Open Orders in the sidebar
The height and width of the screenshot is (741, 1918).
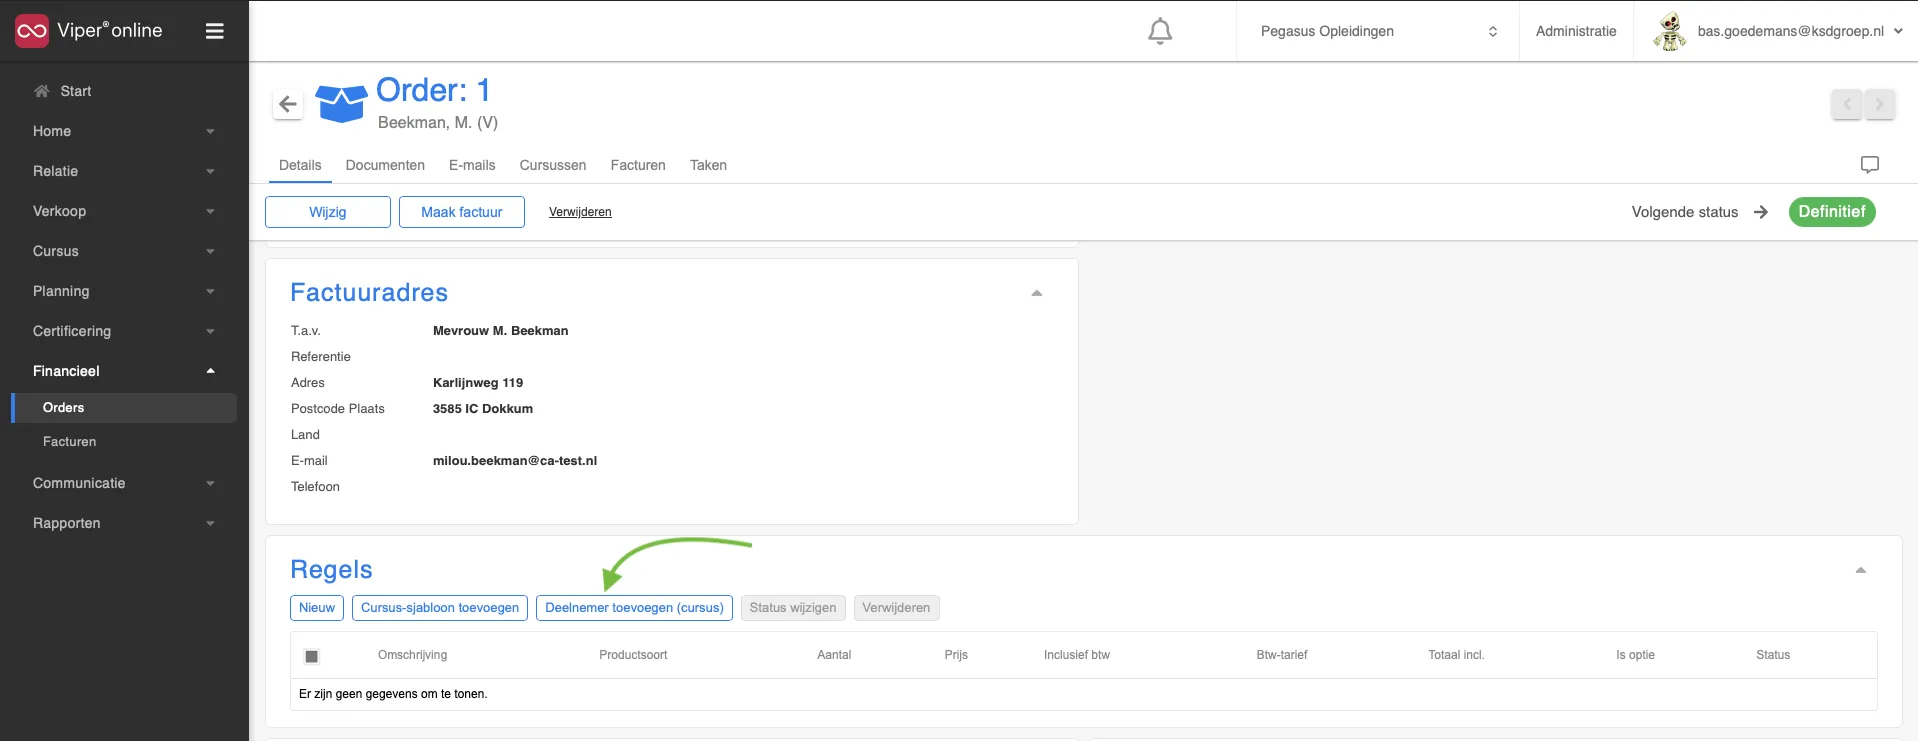pyautogui.click(x=124, y=407)
